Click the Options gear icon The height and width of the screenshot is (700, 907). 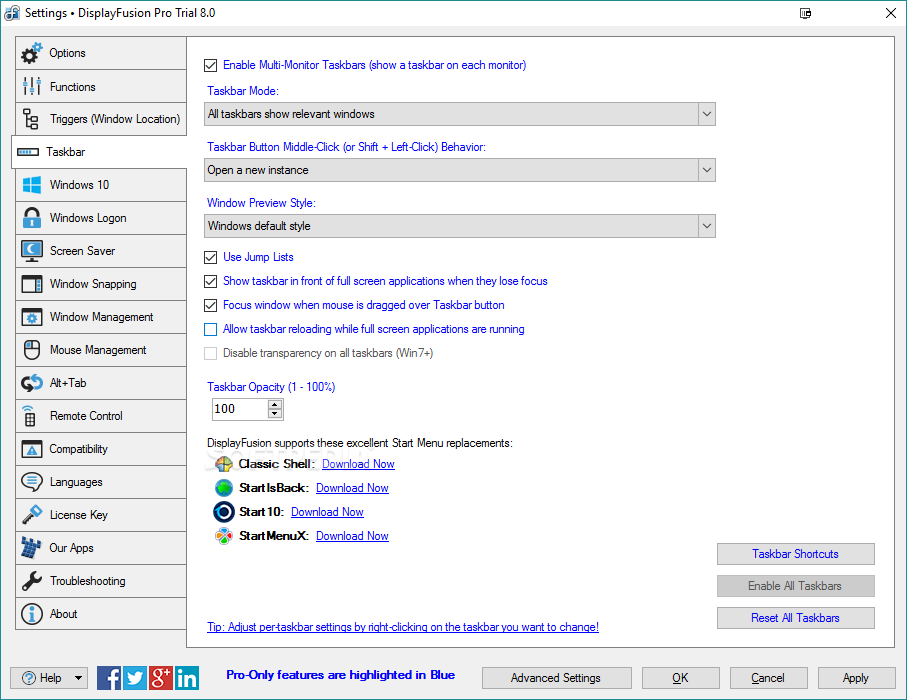31,53
